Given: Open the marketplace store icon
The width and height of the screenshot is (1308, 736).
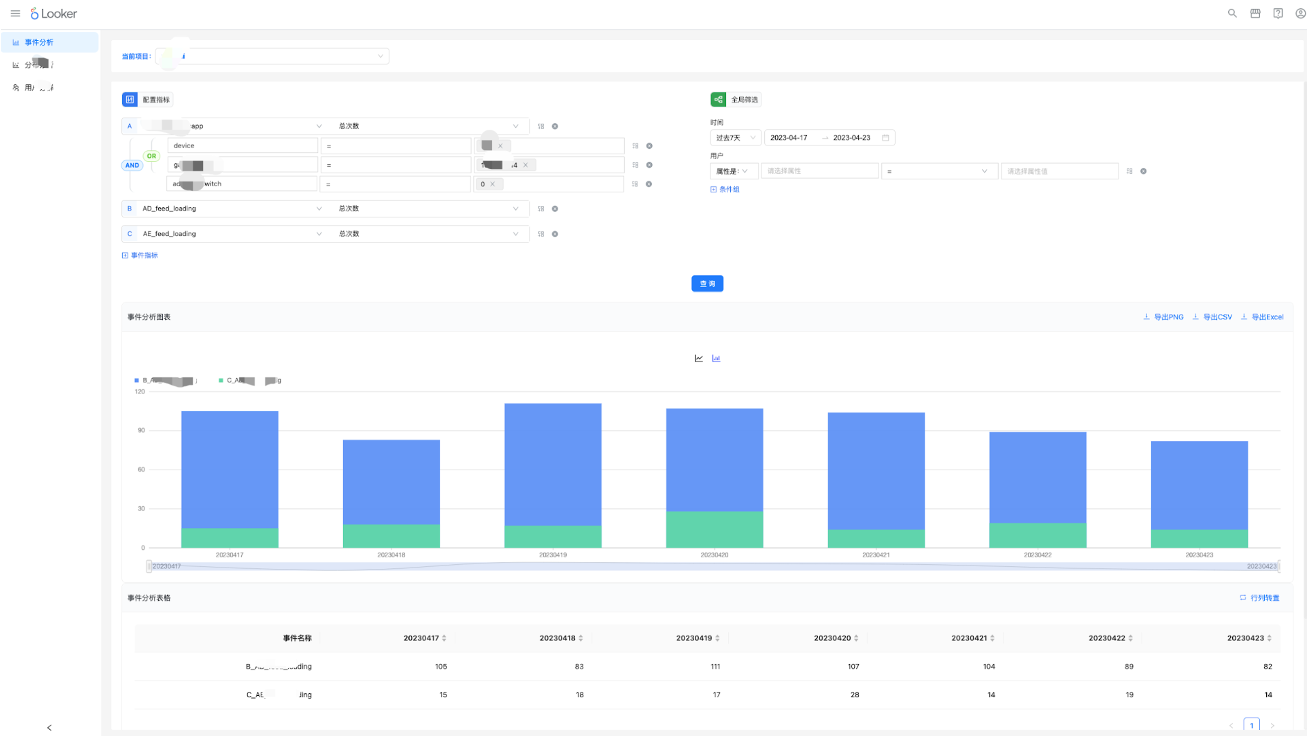Looking at the screenshot, I should [1255, 13].
